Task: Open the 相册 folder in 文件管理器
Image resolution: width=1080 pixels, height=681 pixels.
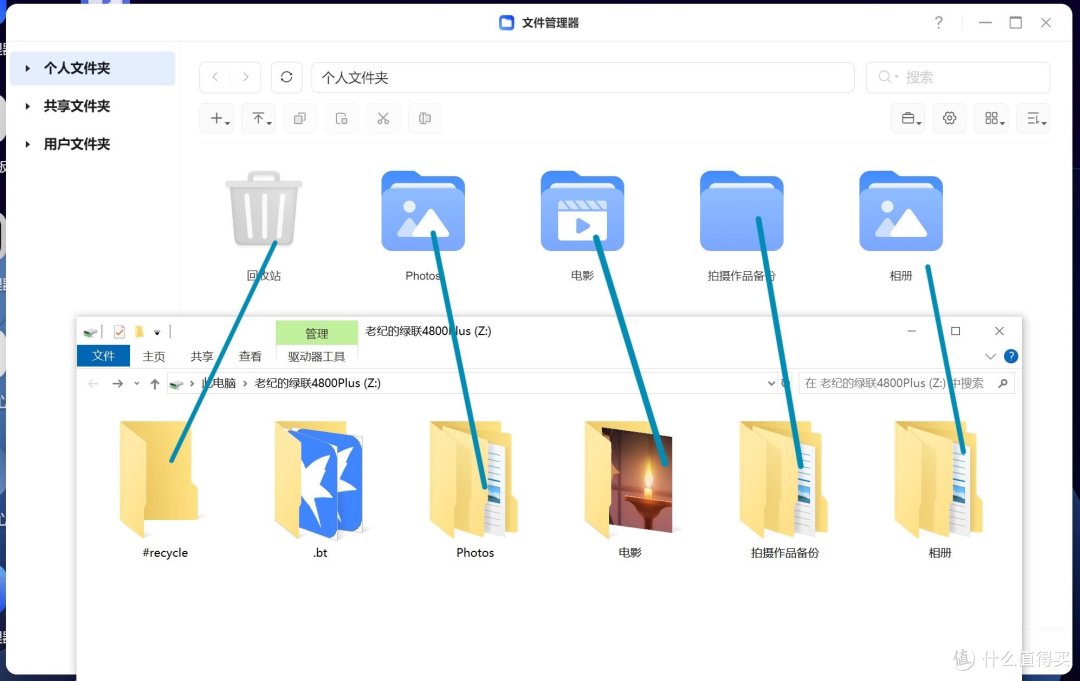Action: 901,211
